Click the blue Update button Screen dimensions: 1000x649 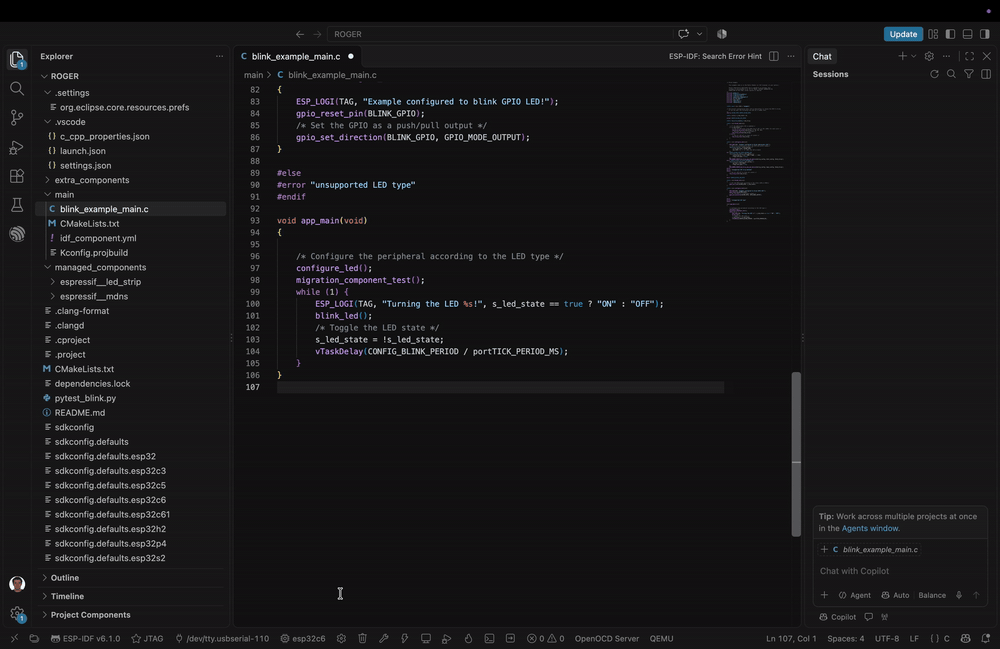pyautogui.click(x=903, y=34)
